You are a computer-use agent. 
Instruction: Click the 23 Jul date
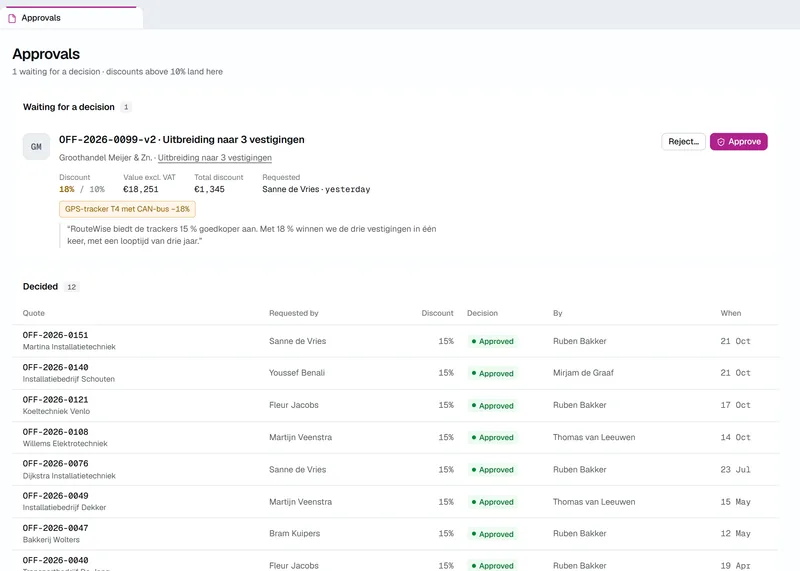tap(735, 469)
